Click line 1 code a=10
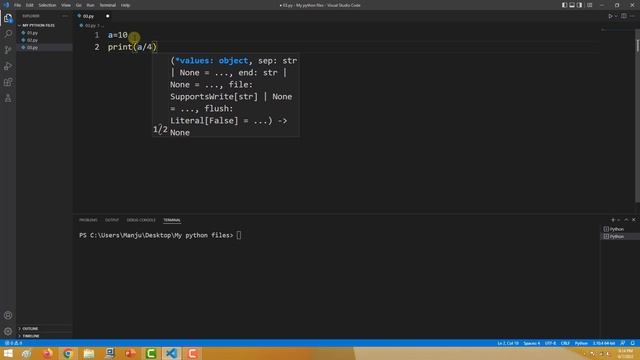Viewport: 640px width, 360px height. coord(118,35)
